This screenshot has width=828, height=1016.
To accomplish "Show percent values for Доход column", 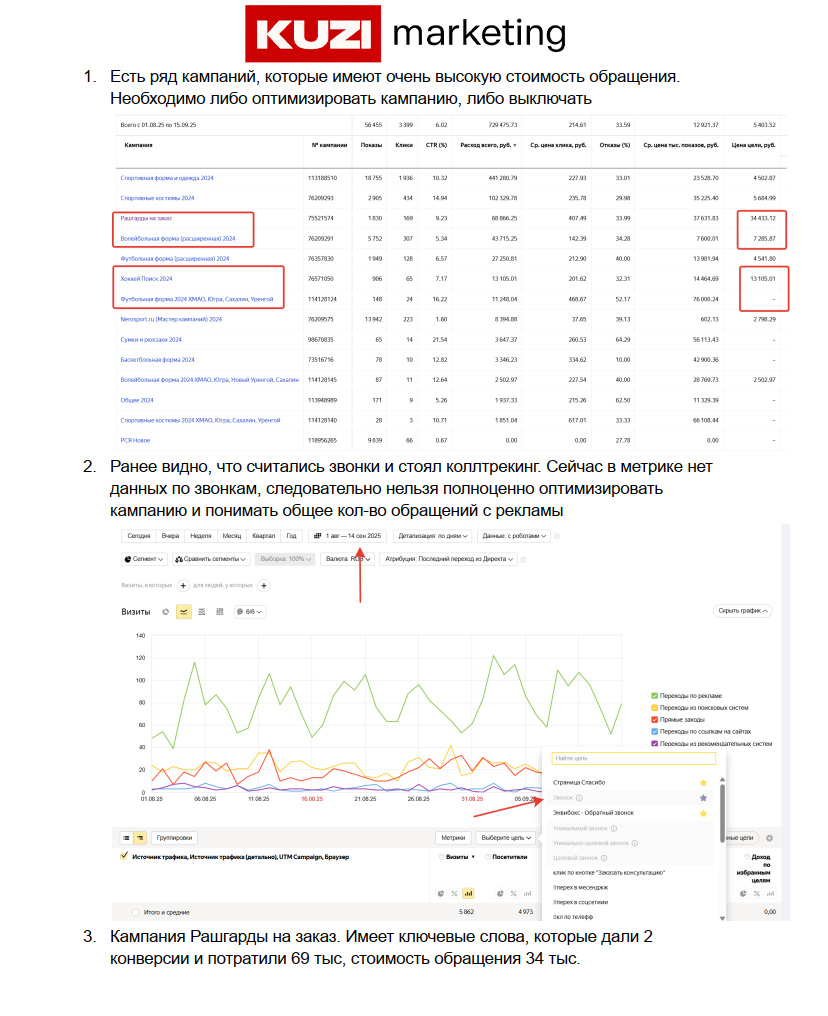I will pyautogui.click(x=757, y=894).
